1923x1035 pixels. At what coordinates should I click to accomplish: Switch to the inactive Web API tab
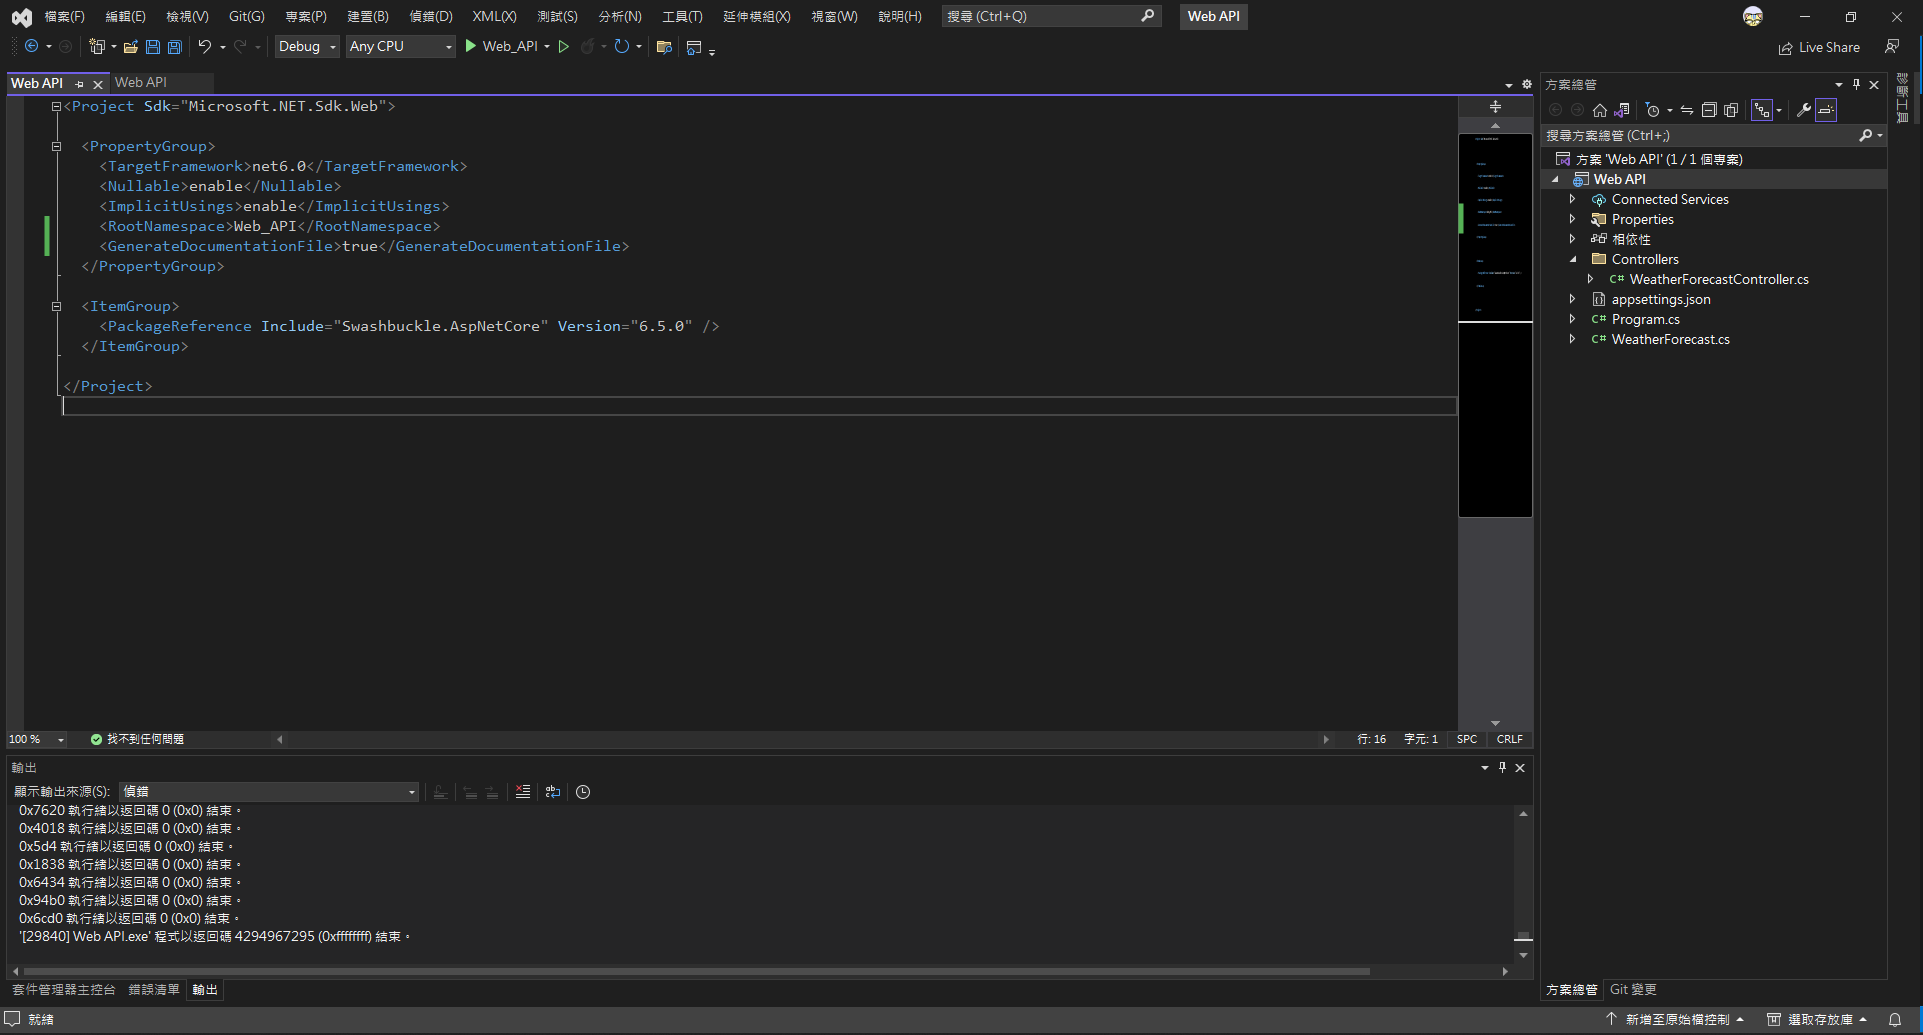141,83
